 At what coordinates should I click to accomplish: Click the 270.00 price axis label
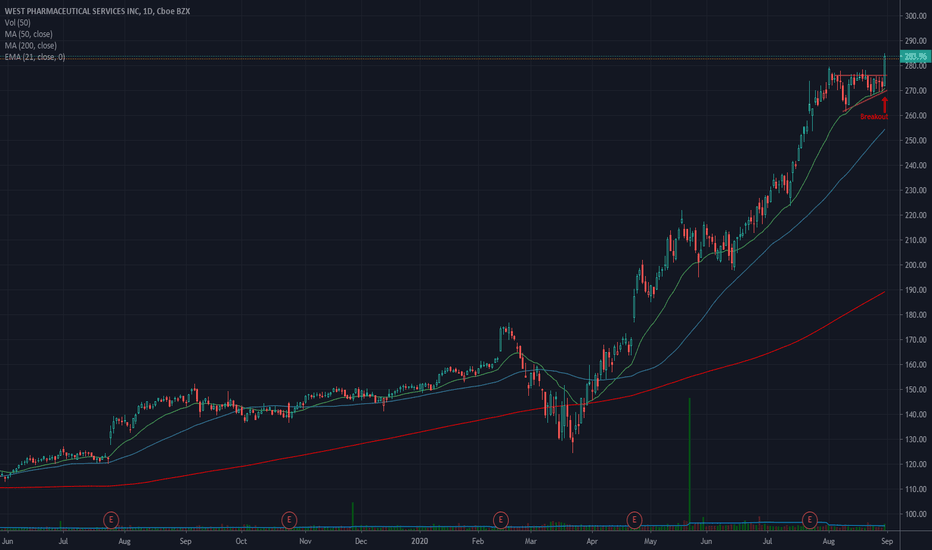(916, 91)
